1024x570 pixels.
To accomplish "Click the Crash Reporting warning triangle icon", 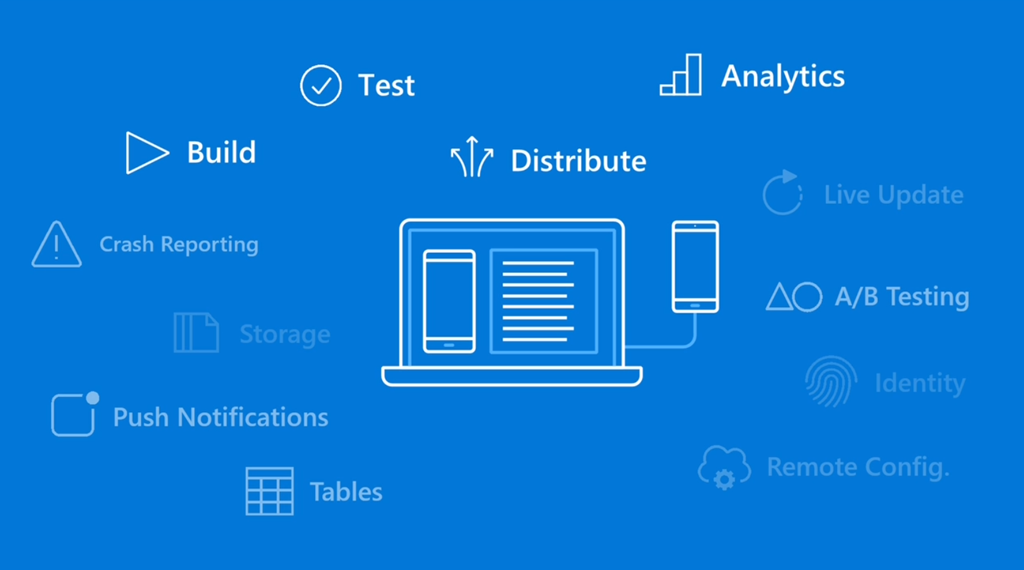I will [x=57, y=244].
